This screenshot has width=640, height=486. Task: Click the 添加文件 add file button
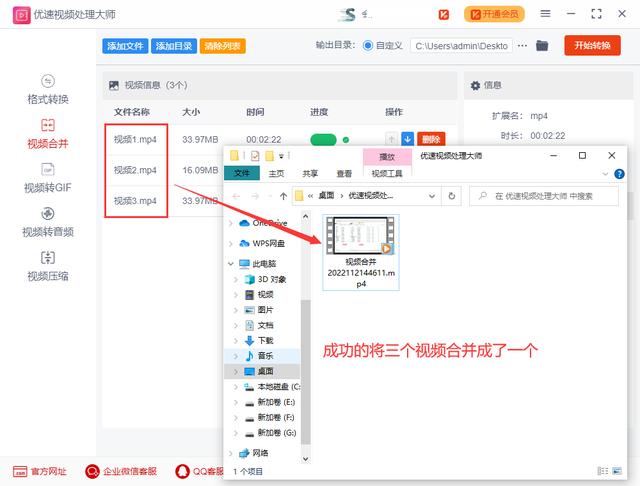coord(125,46)
